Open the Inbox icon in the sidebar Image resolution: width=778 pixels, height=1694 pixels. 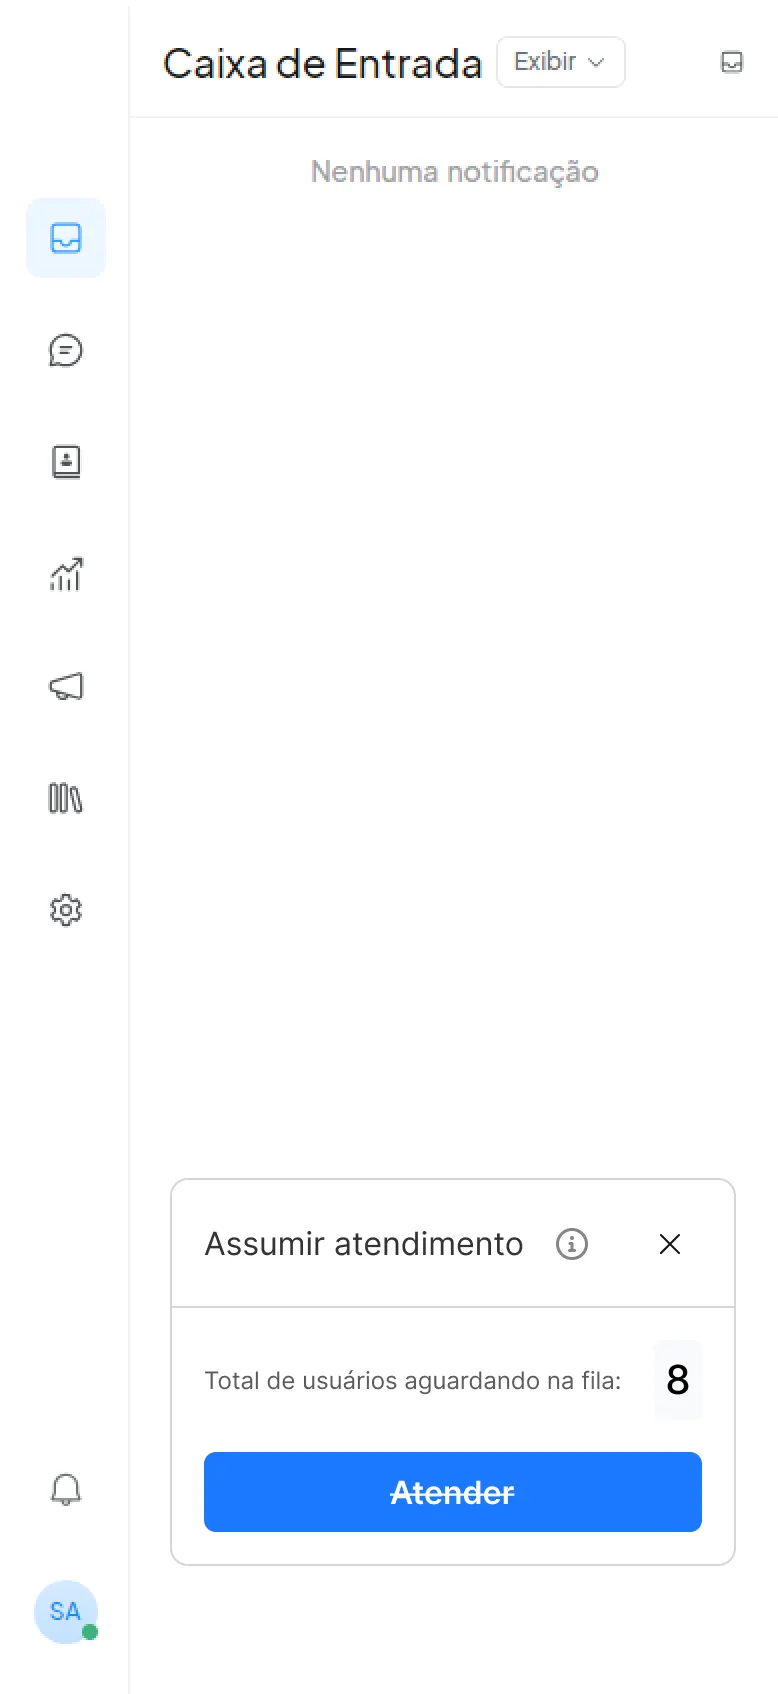pyautogui.click(x=66, y=238)
